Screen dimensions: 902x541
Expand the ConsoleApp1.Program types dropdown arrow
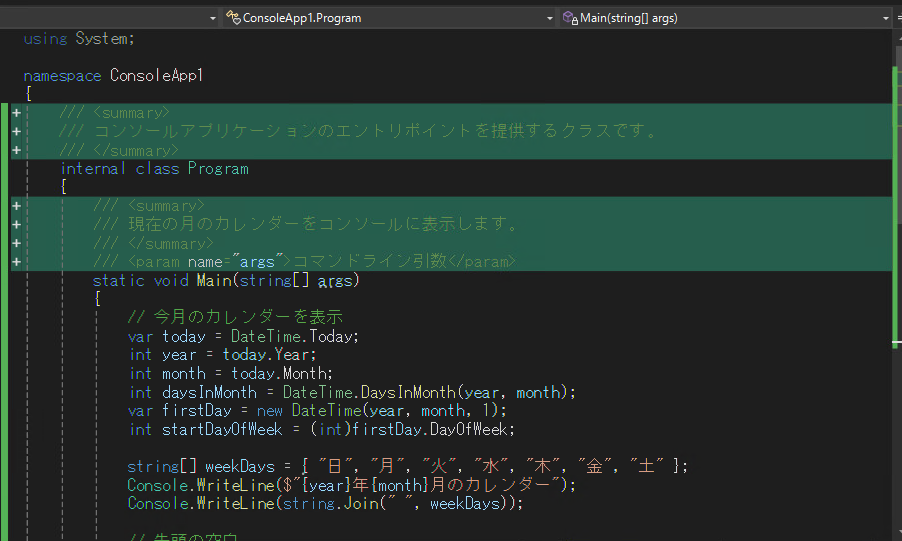549,18
